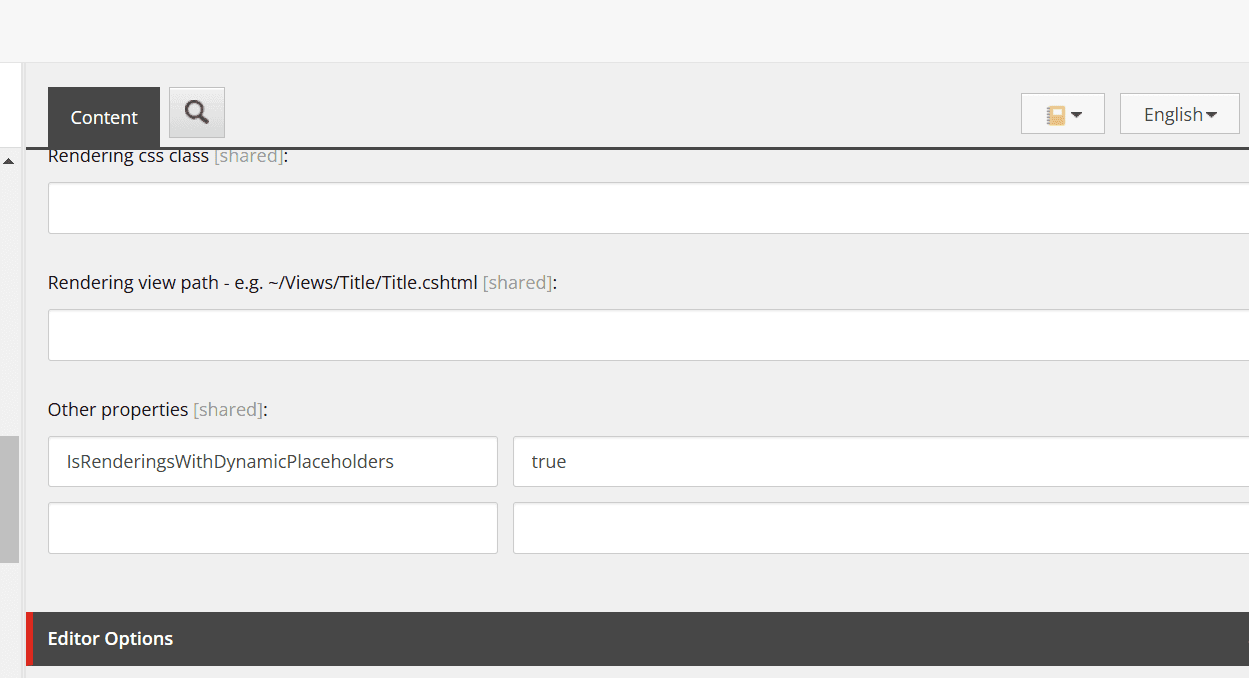This screenshot has width=1249, height=678.
Task: Click the 'Rendering view path' label text
Action: pyautogui.click(x=262, y=283)
